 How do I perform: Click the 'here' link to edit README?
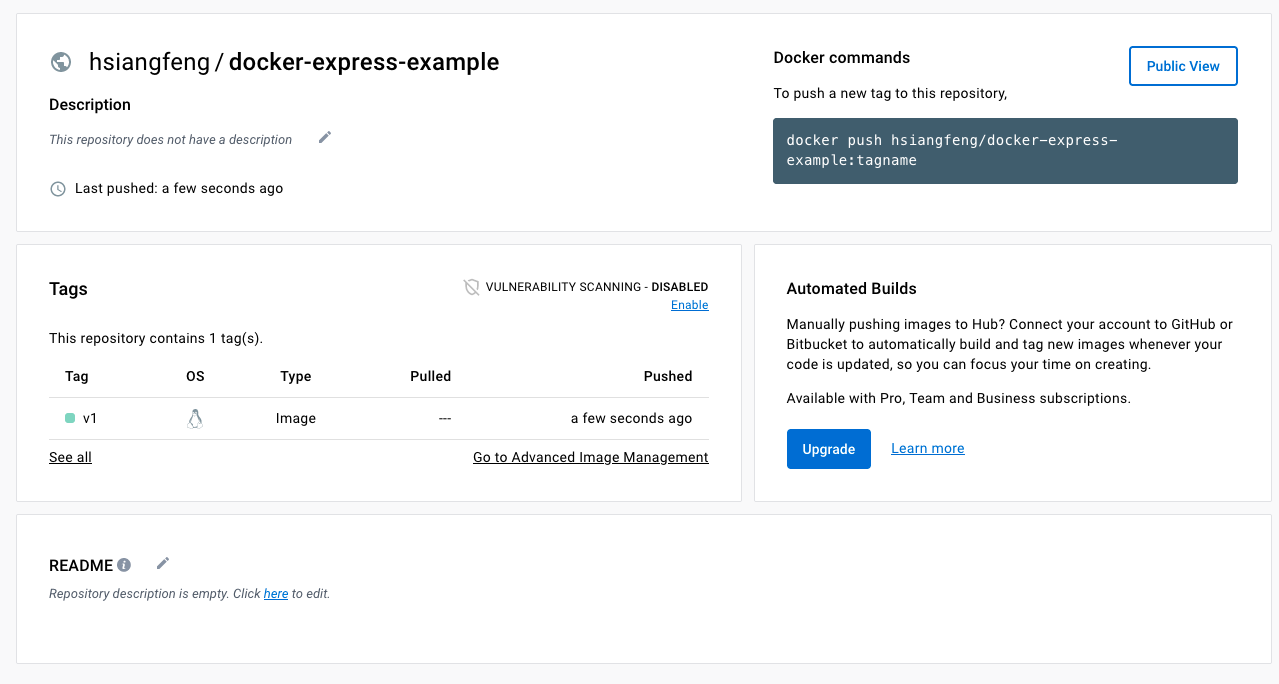[275, 594]
